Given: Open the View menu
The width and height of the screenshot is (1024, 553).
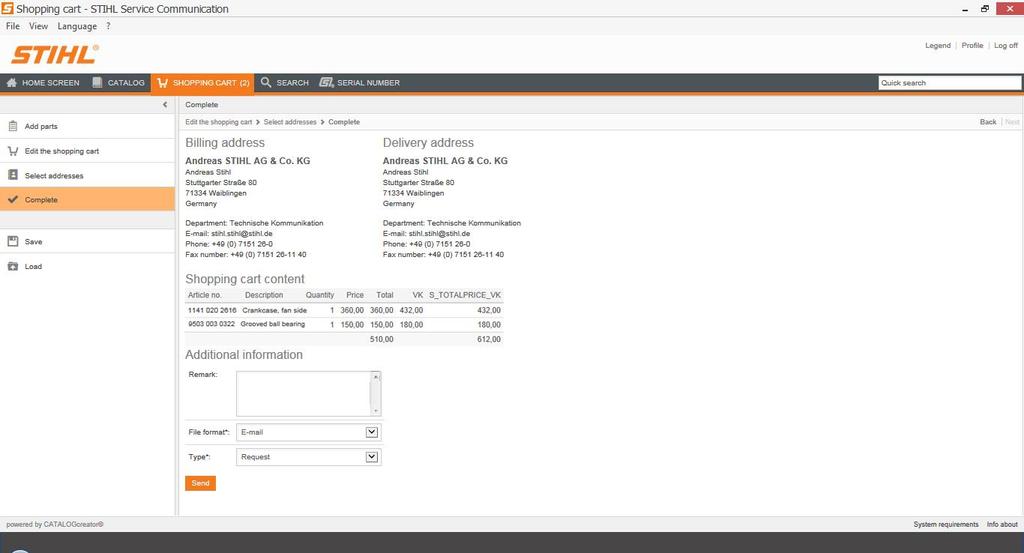Looking at the screenshot, I should pyautogui.click(x=39, y=26).
